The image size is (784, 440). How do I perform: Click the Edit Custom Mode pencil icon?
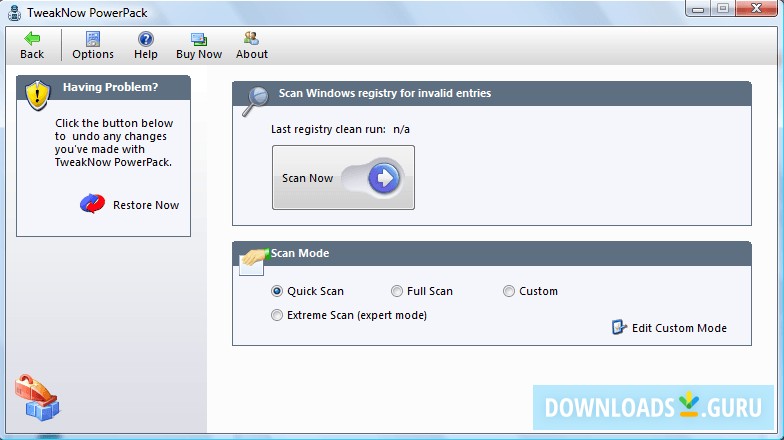[619, 327]
